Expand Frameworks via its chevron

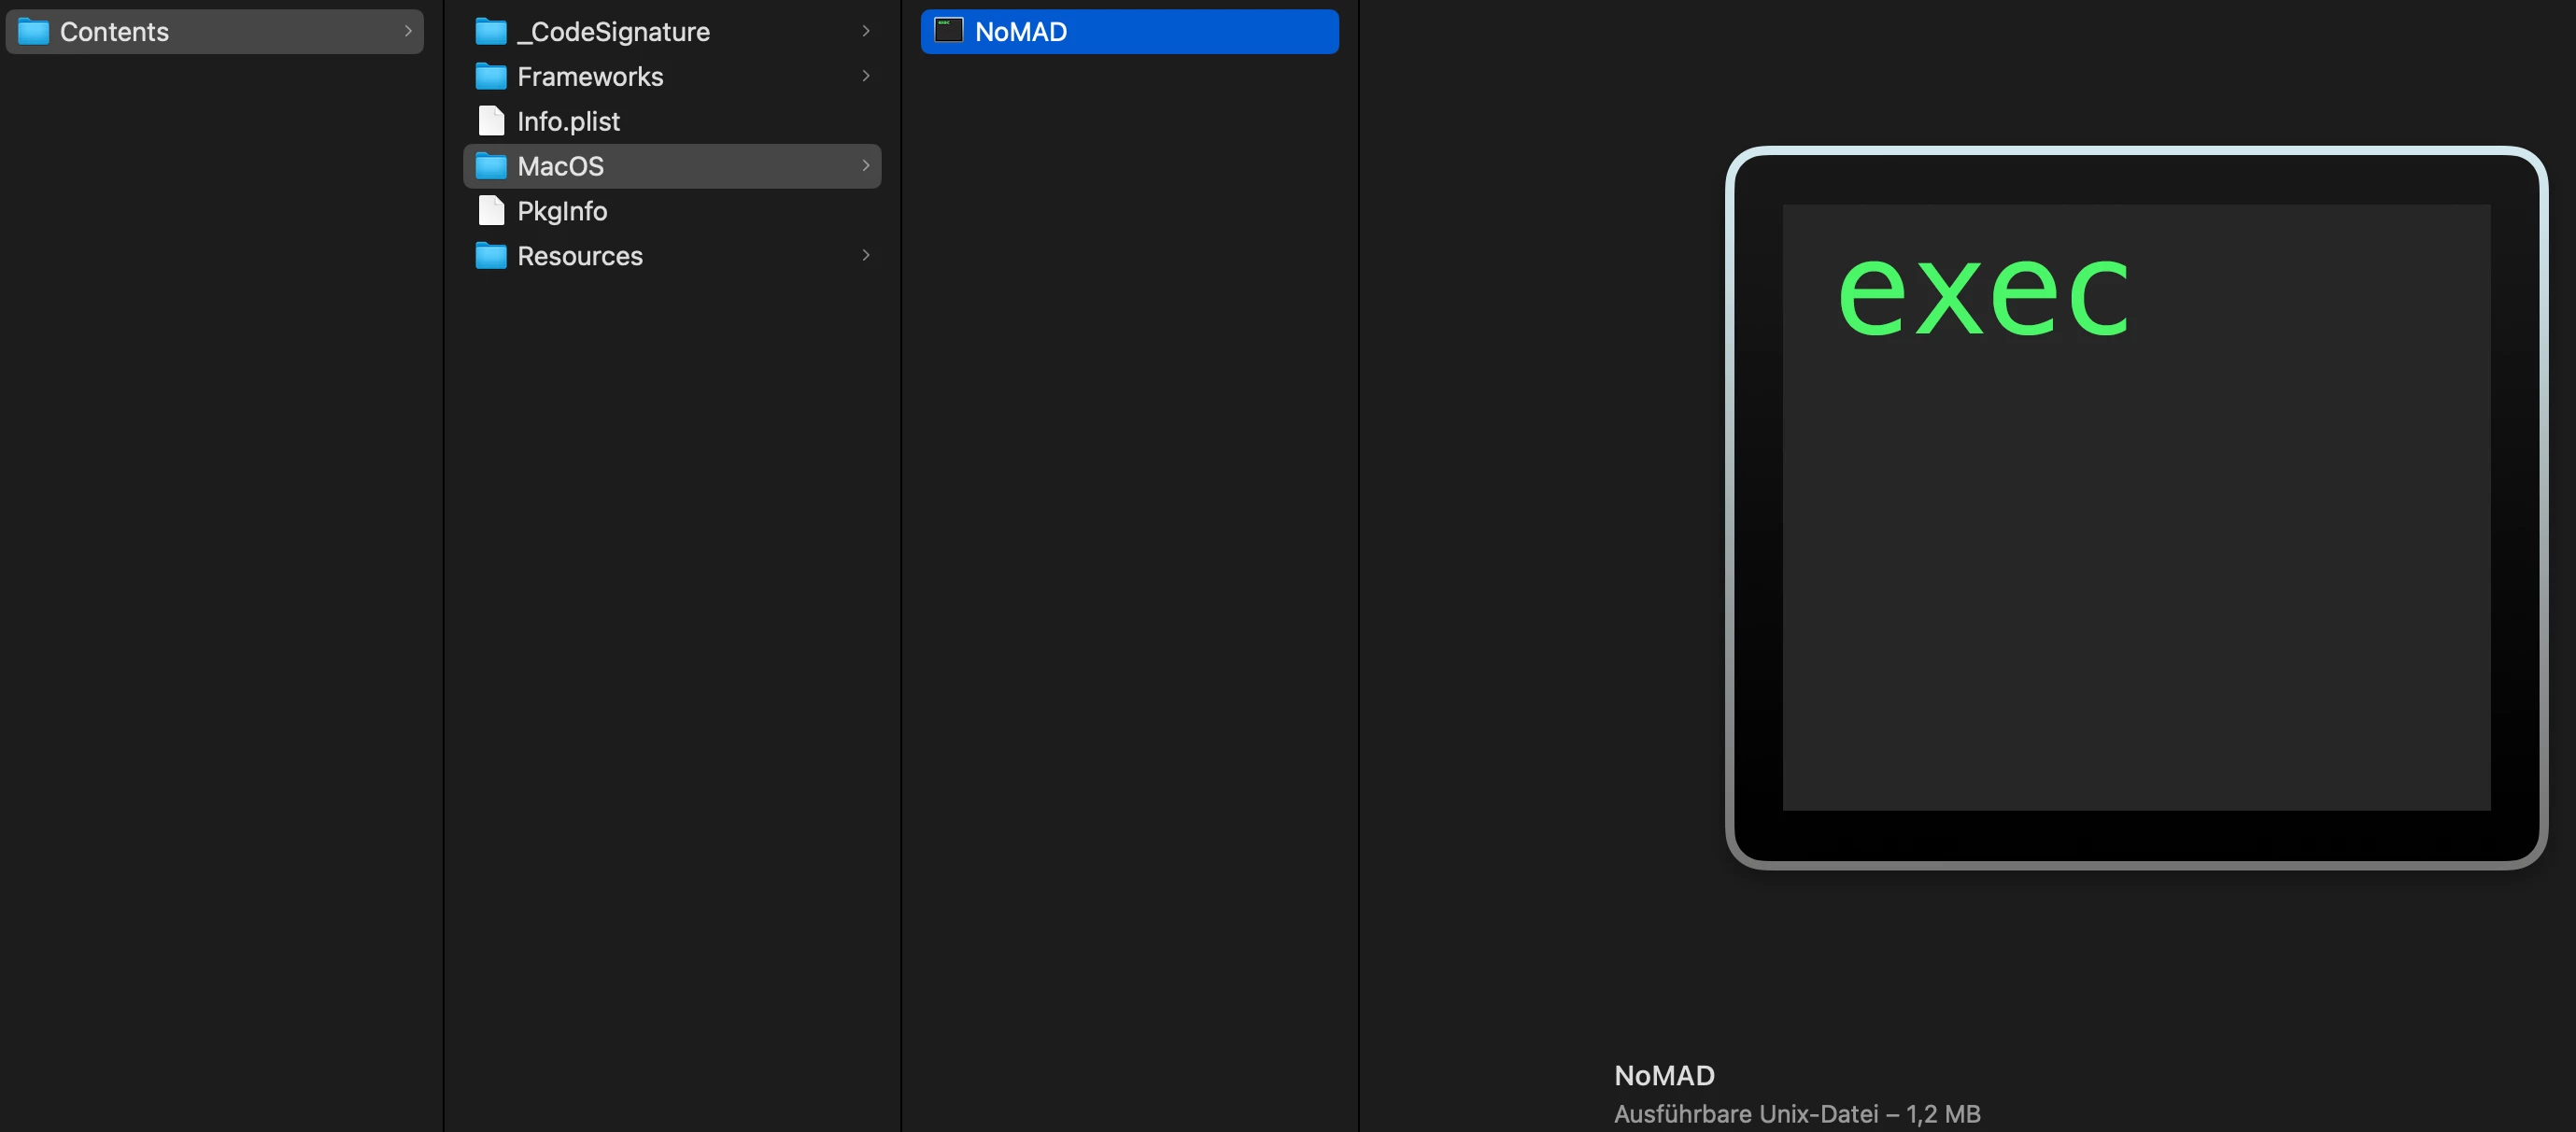coord(866,76)
